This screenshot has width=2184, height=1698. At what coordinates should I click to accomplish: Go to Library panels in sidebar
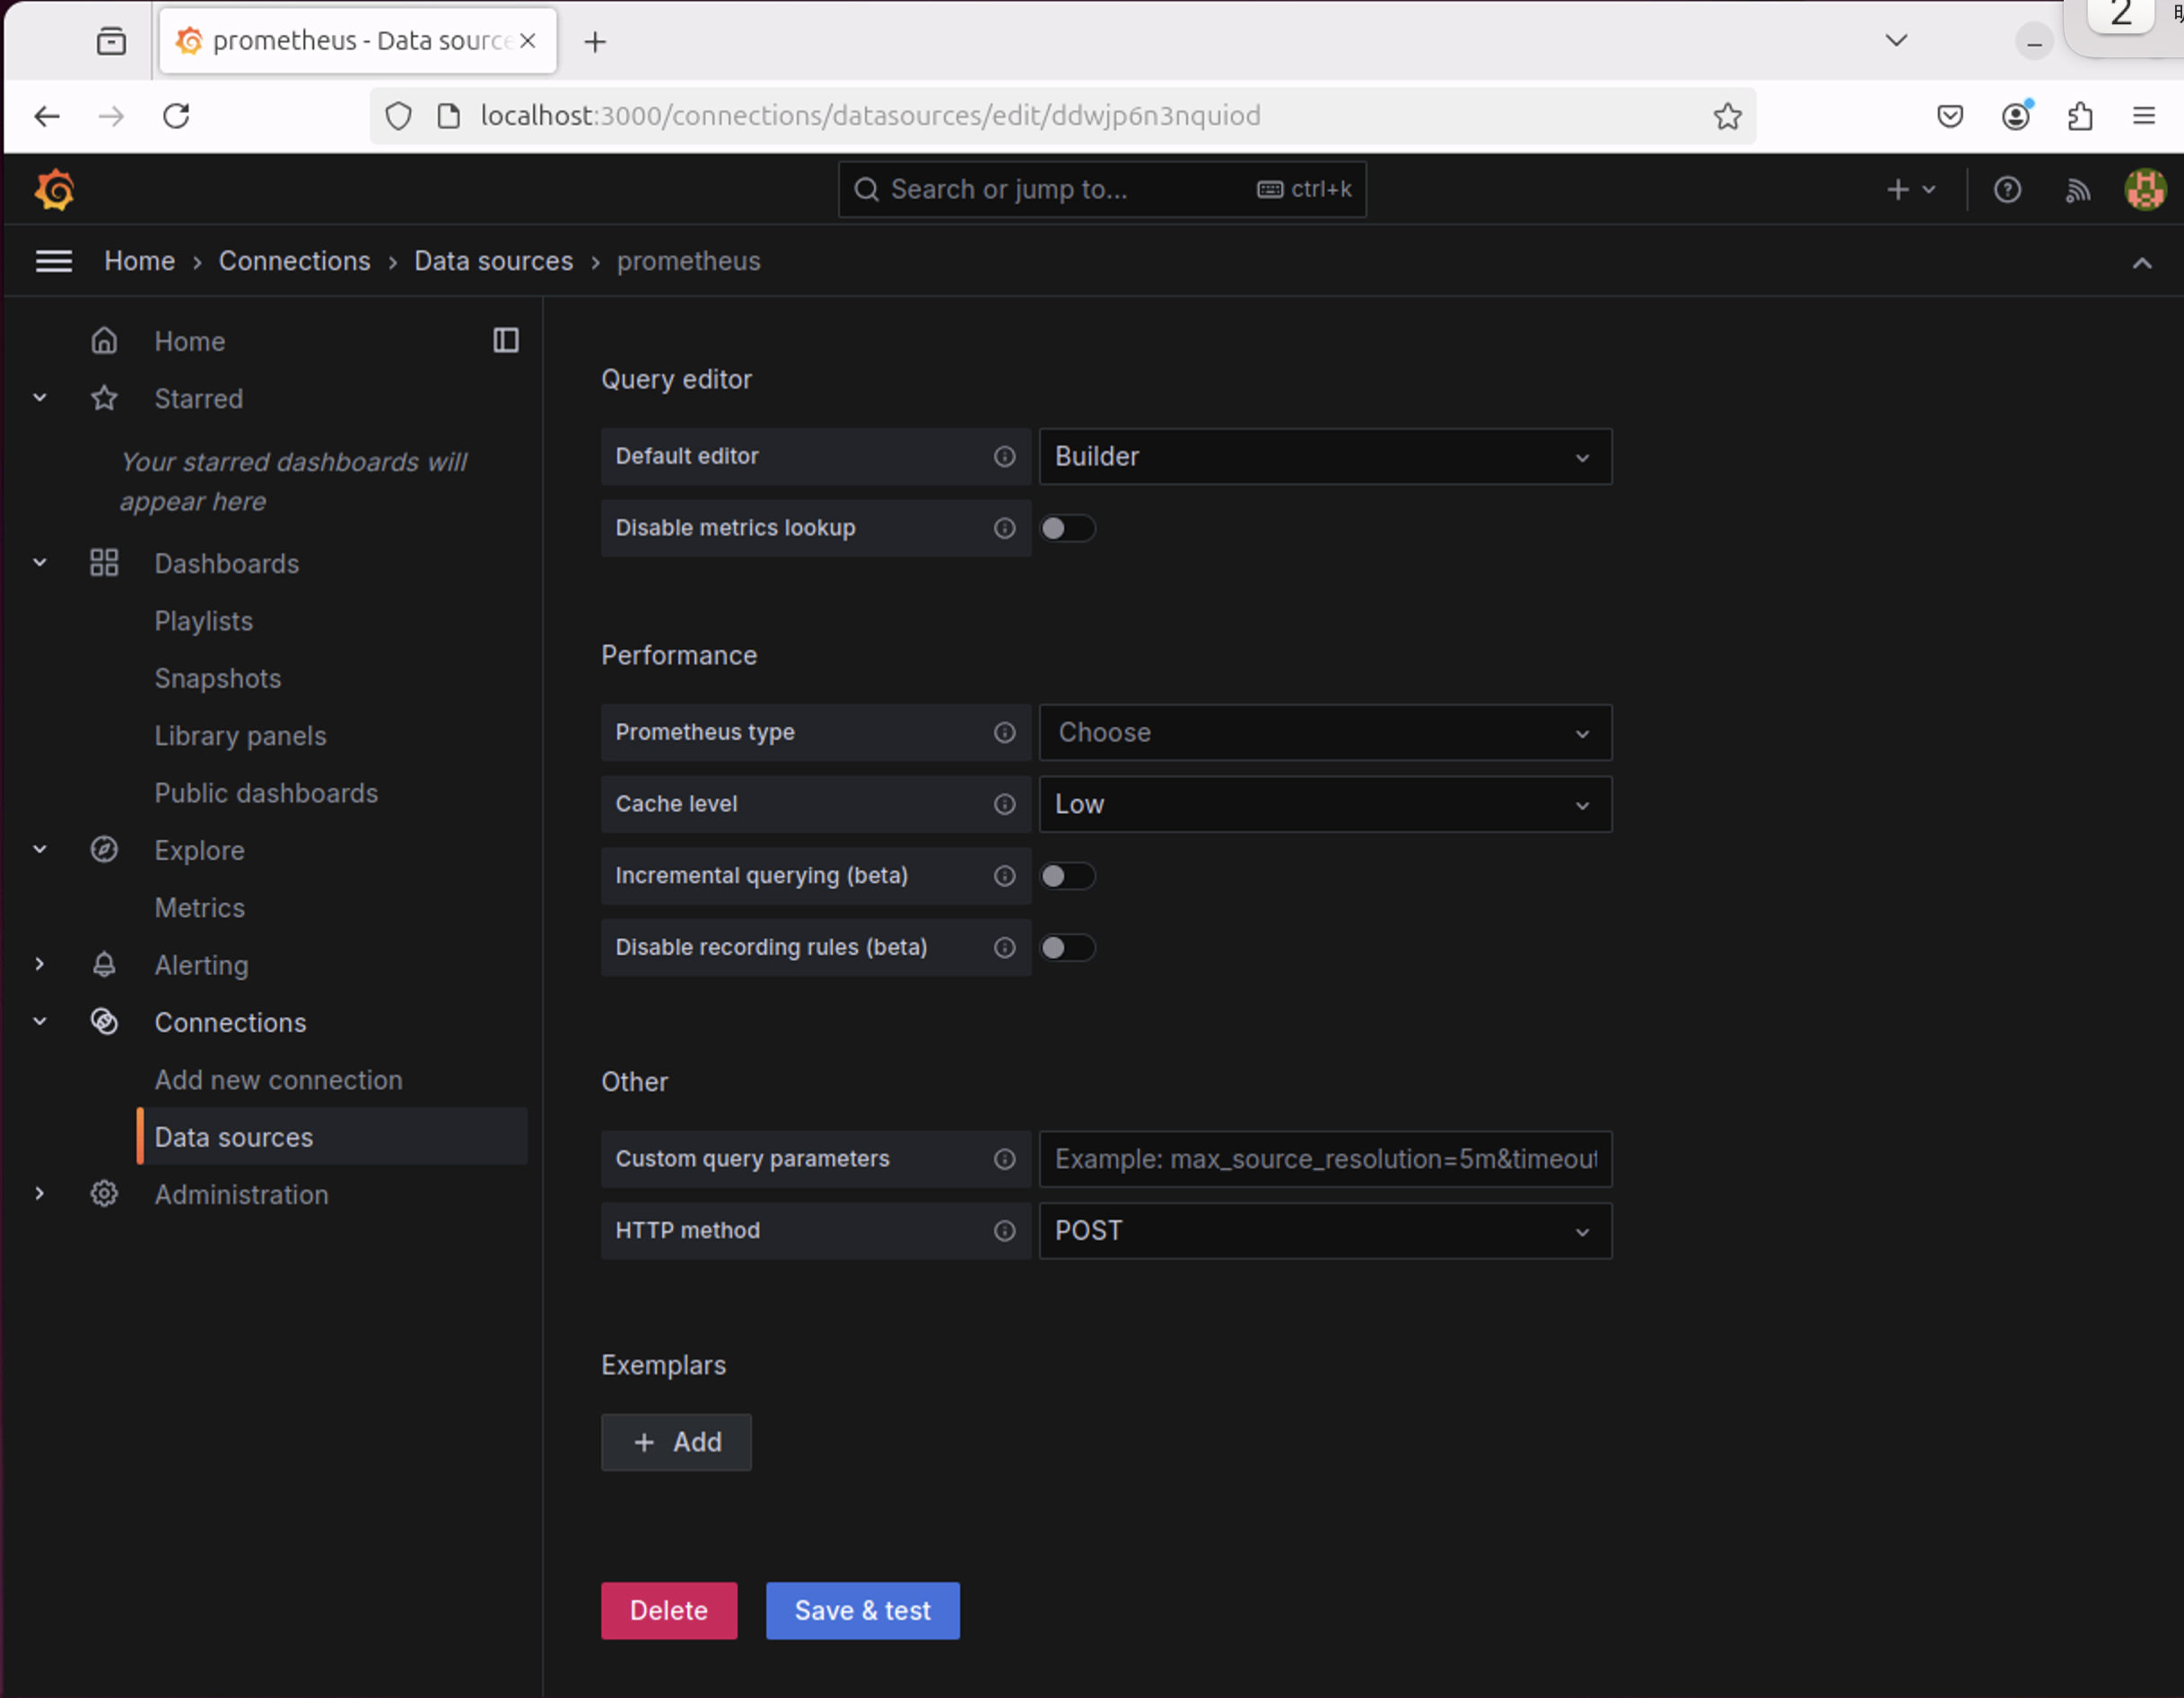pos(240,736)
